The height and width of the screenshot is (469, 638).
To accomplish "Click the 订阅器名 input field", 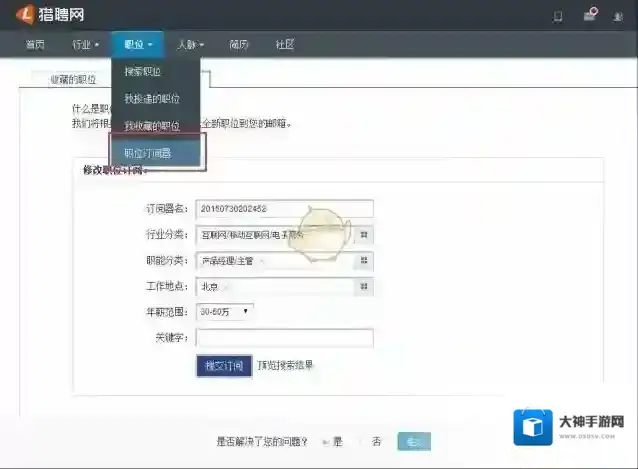I will [284, 209].
